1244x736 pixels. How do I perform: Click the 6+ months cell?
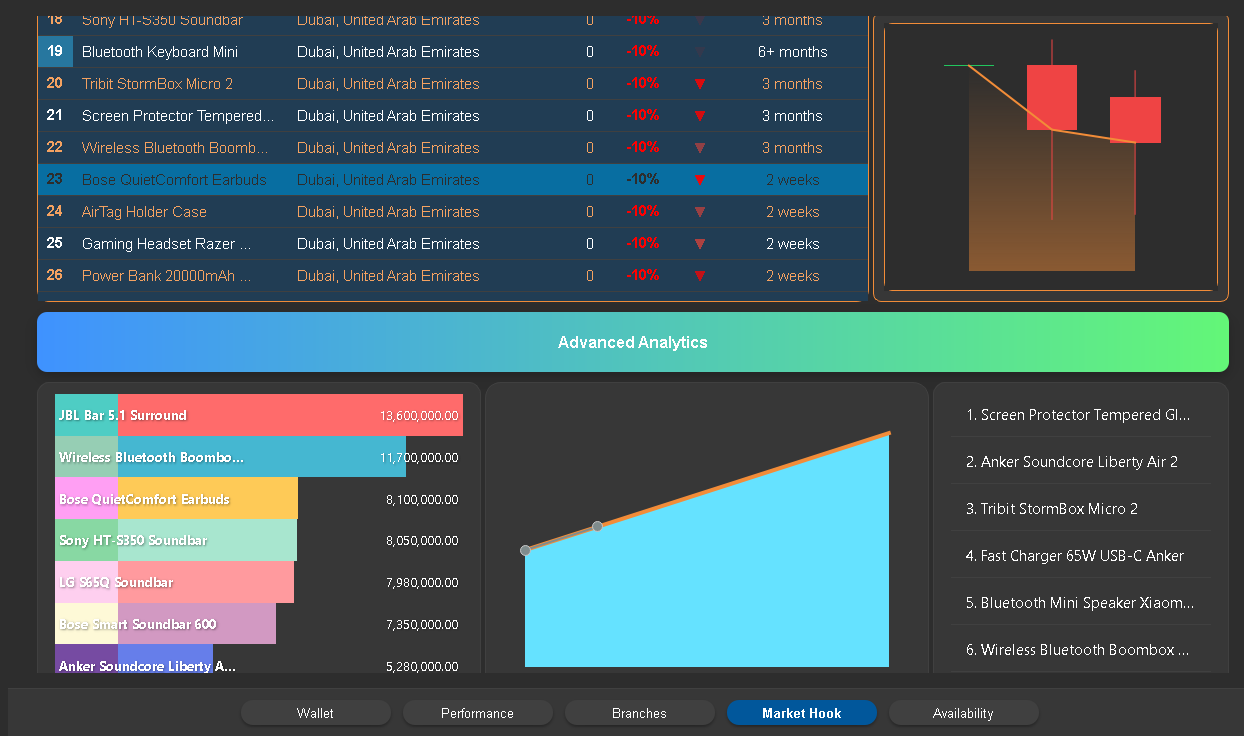pos(793,52)
